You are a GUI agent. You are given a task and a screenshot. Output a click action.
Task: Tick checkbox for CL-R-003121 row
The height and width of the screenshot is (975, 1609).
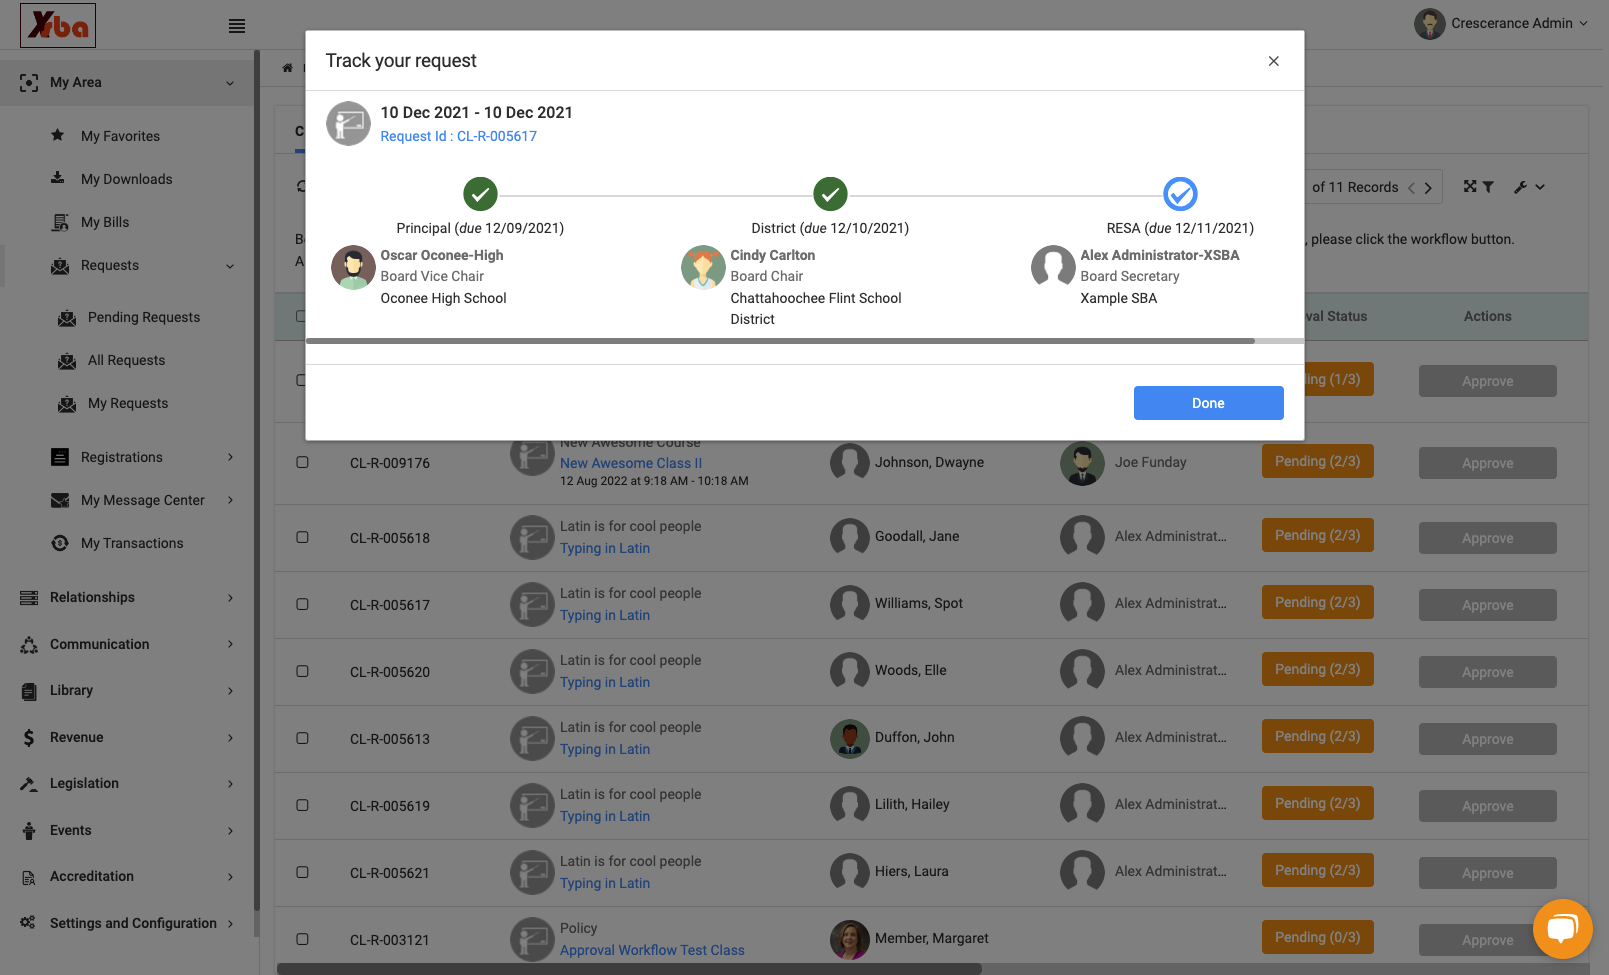(302, 939)
